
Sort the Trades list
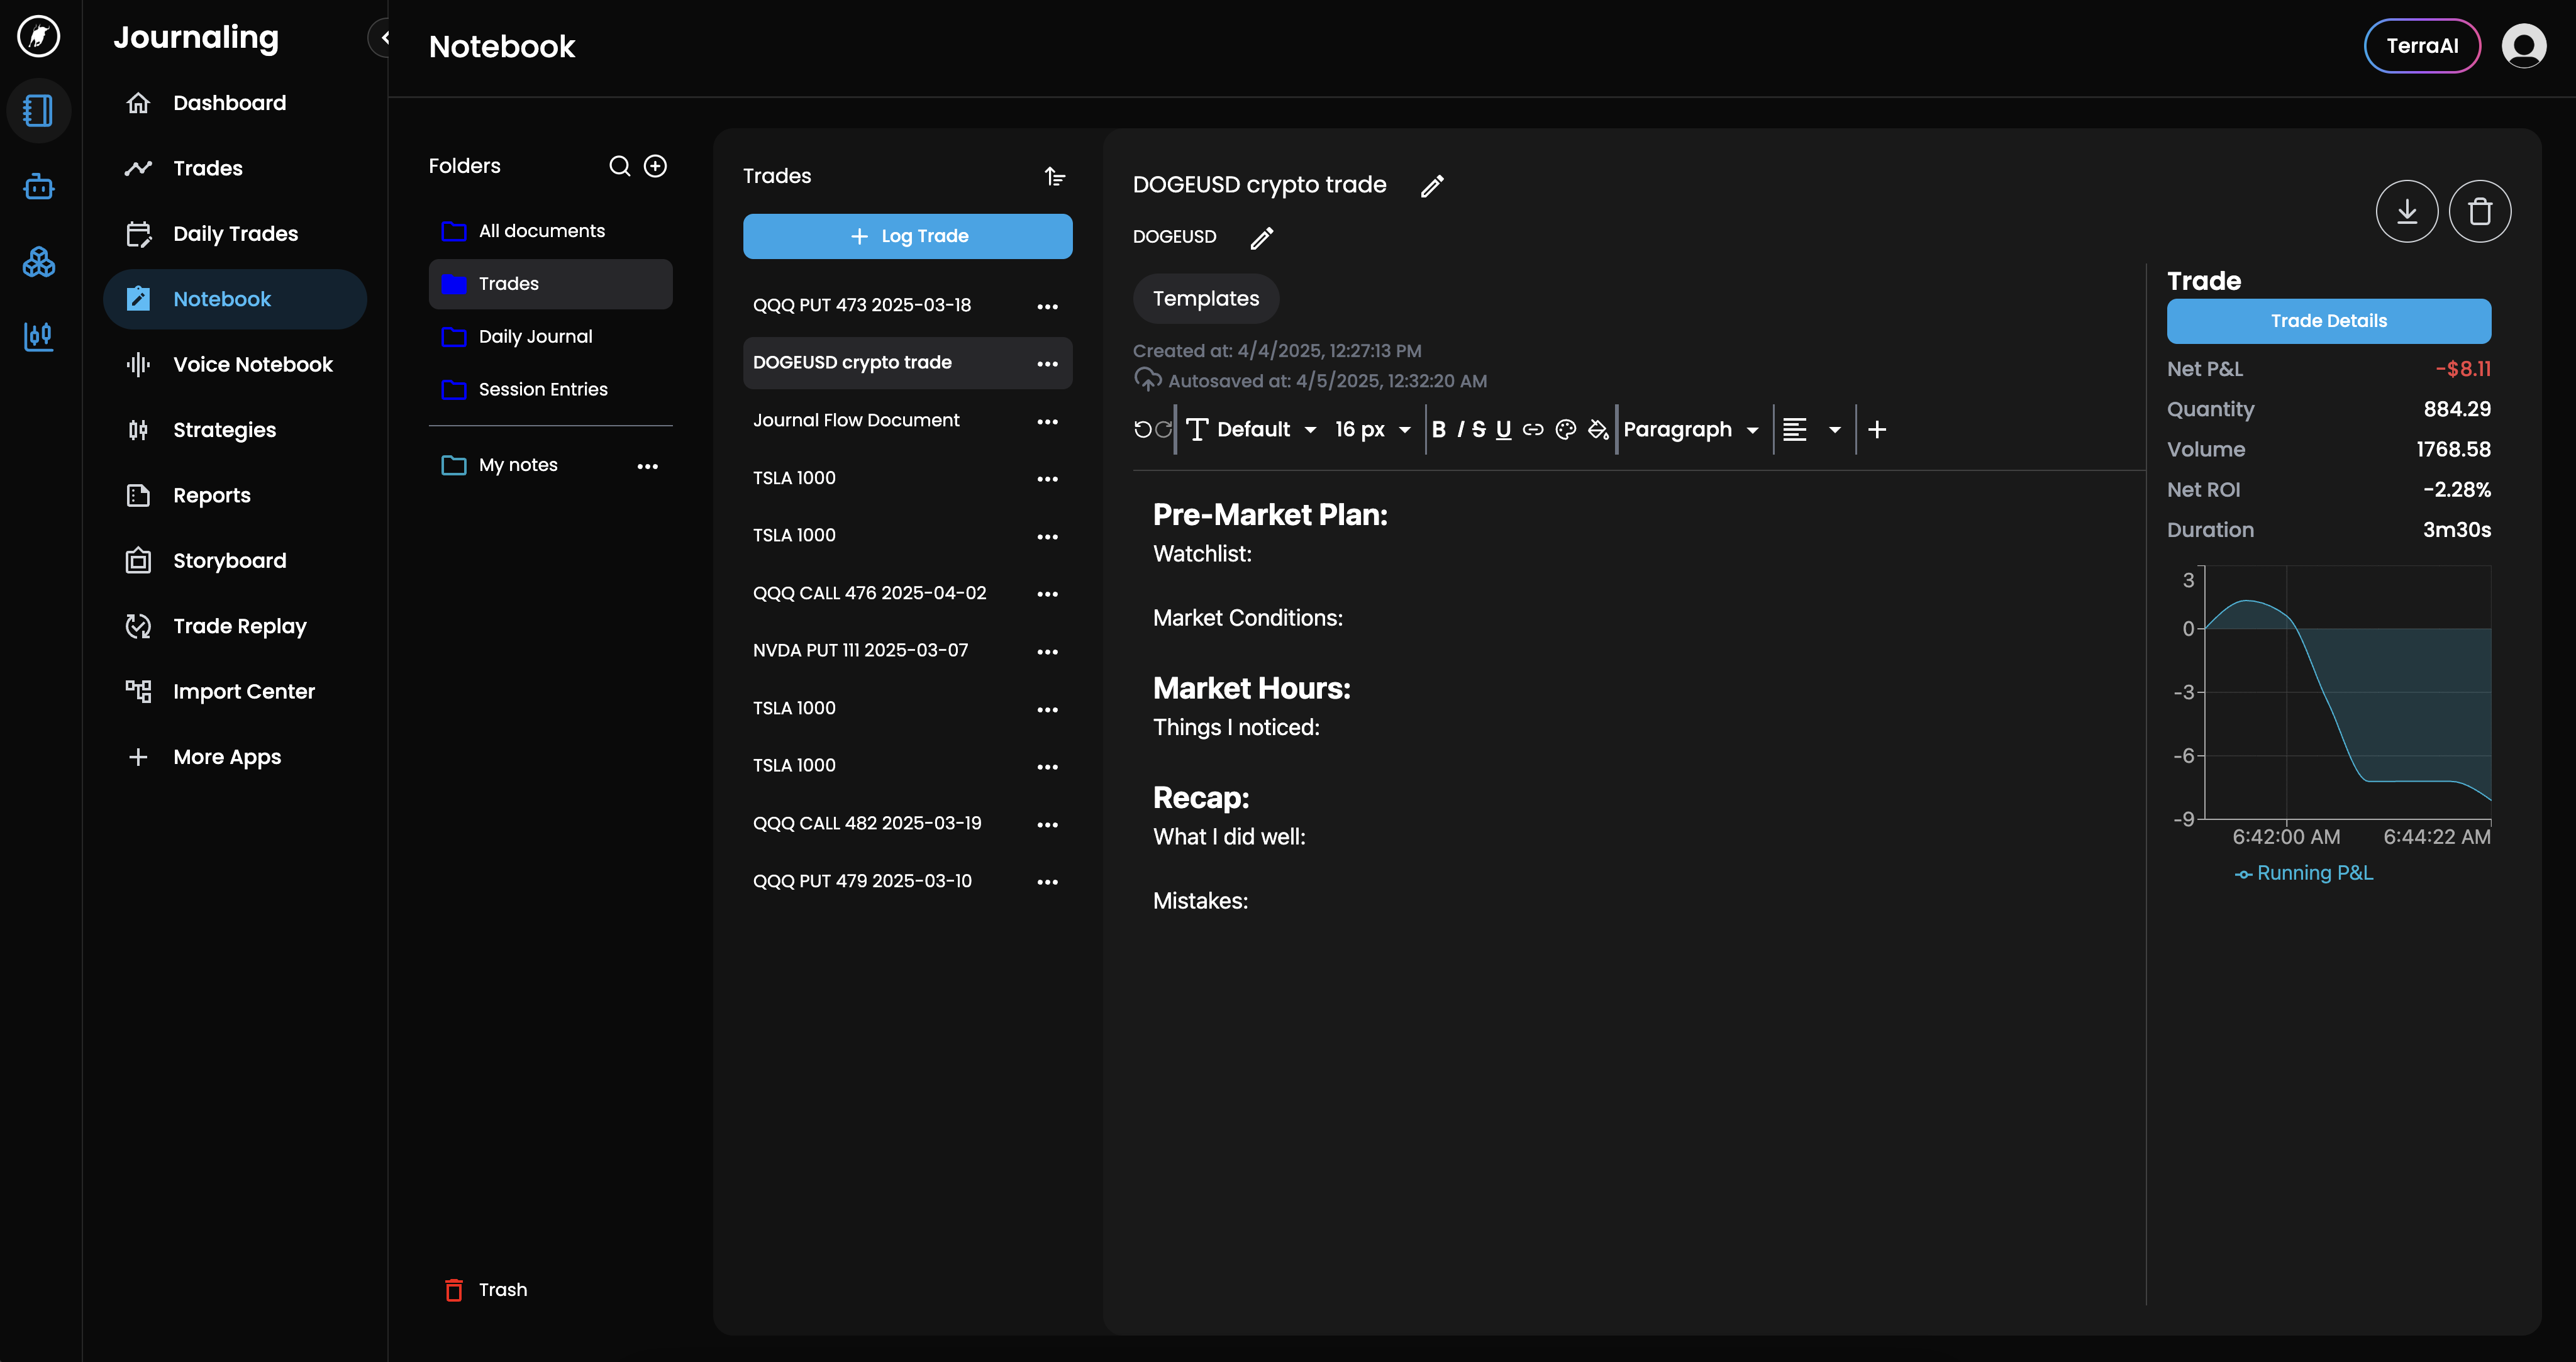1054,177
